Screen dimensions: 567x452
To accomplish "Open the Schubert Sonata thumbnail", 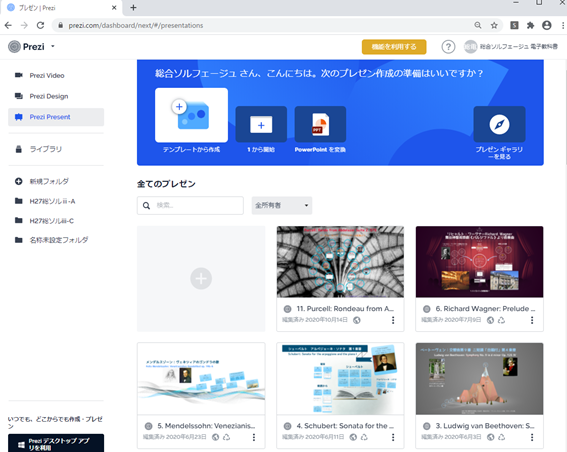I will click(340, 379).
